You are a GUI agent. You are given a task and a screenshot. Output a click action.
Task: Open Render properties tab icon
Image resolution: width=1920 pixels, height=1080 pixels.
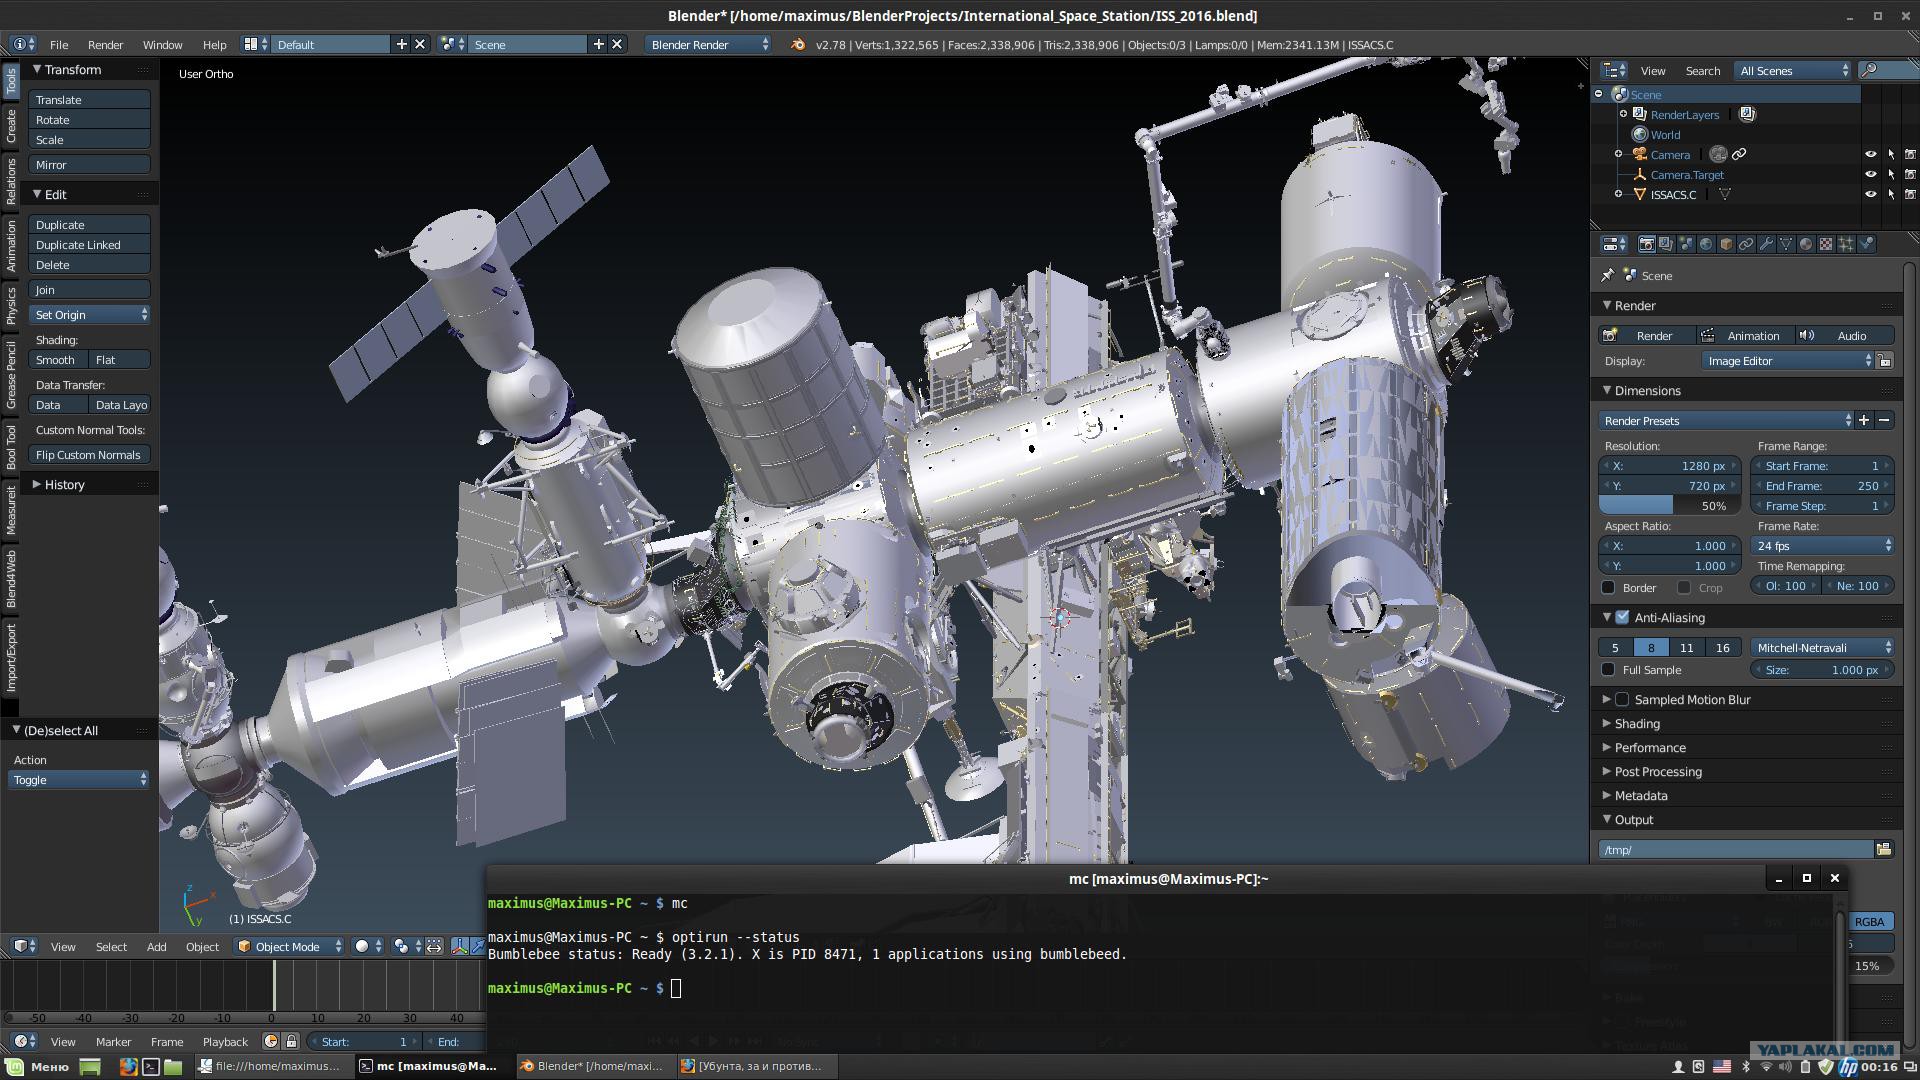click(x=1647, y=244)
